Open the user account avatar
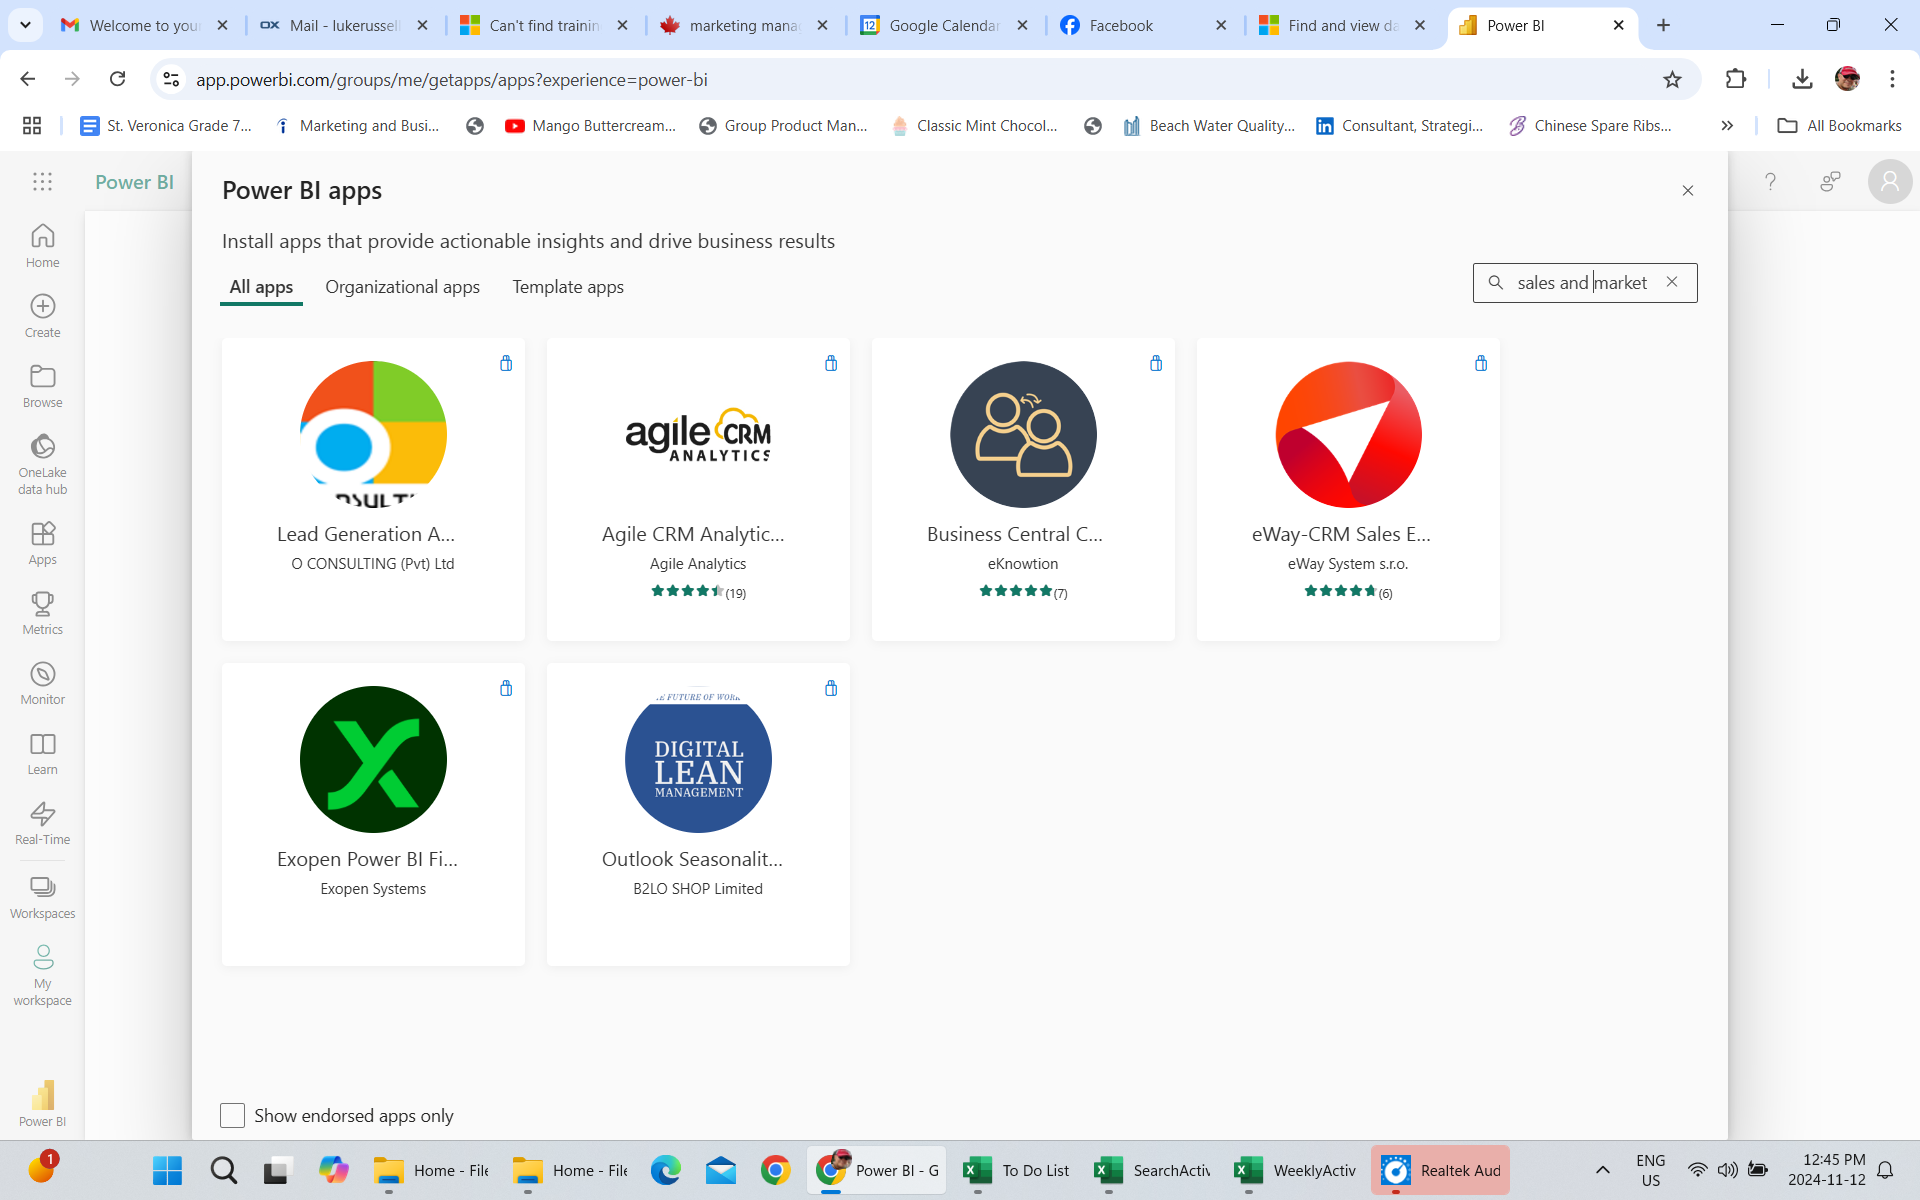The width and height of the screenshot is (1920, 1200). coord(1890,181)
